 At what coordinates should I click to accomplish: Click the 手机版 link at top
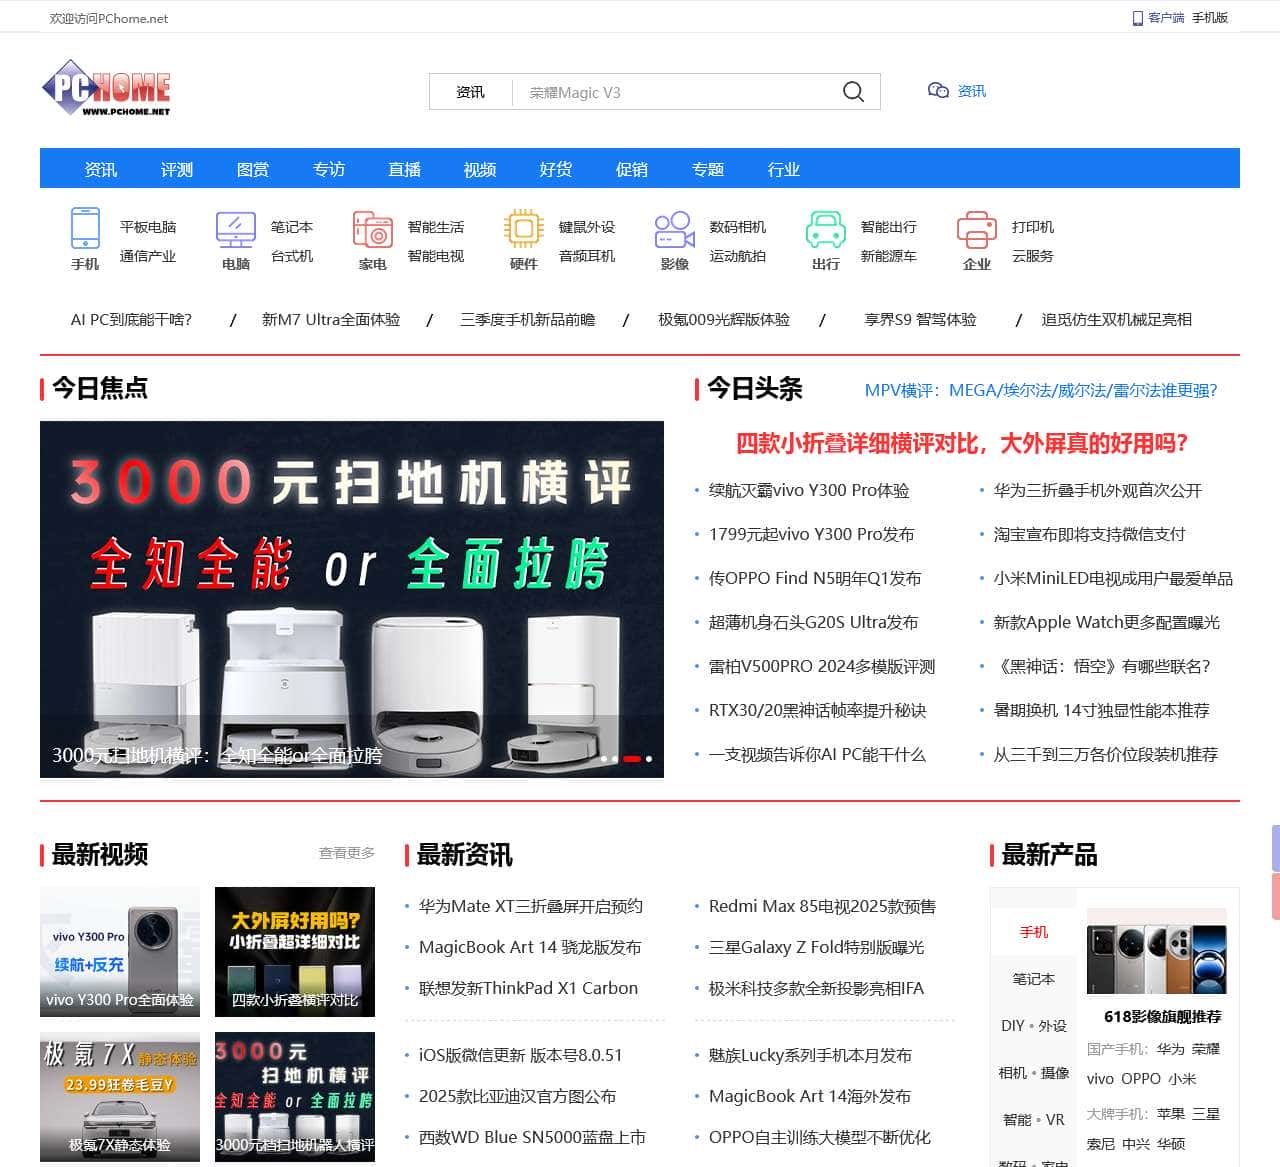[x=1210, y=18]
